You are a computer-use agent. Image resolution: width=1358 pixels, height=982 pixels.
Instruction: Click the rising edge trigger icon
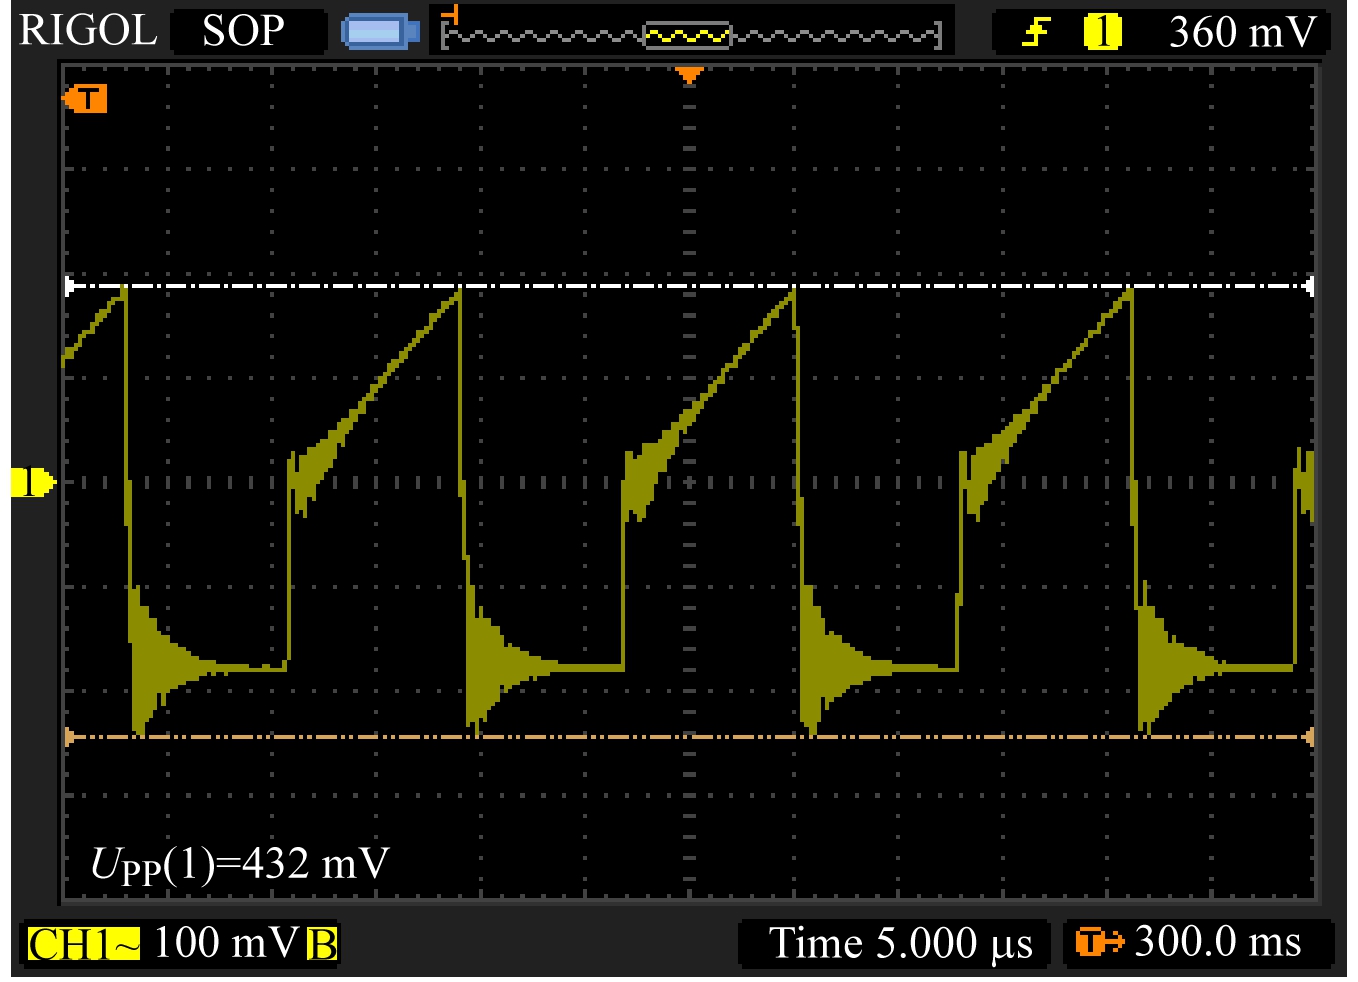(1036, 32)
